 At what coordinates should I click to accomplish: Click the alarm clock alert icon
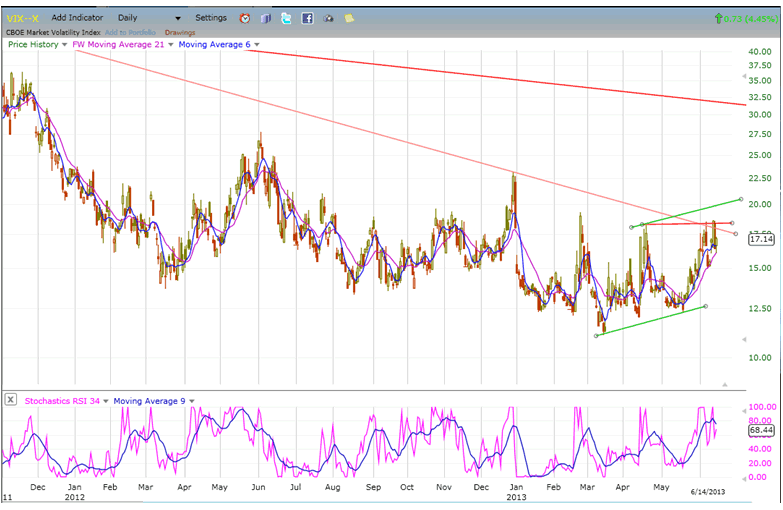[x=245, y=18]
